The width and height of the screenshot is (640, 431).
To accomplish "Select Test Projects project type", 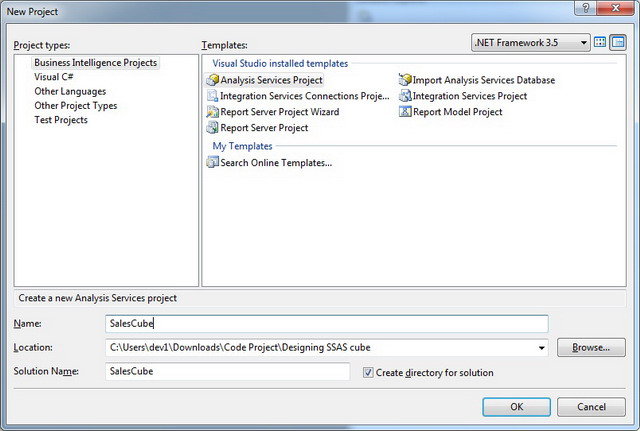I will pyautogui.click(x=61, y=120).
